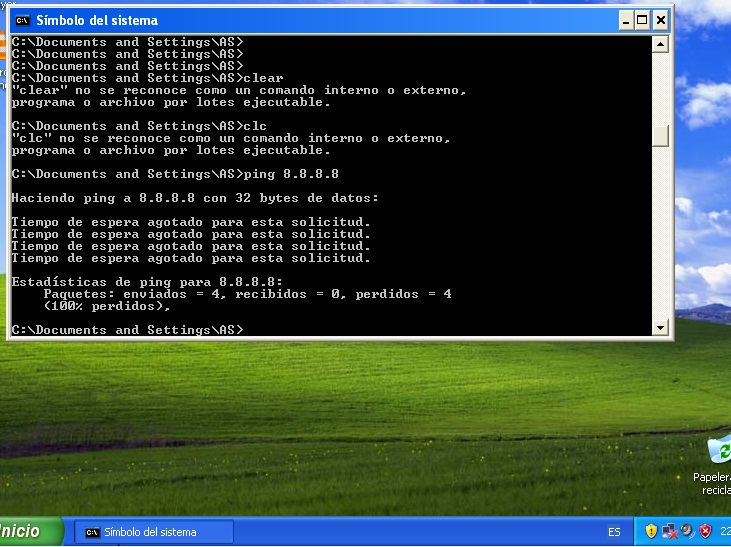
Task: Click the line 'ping 8.8.8.8' command
Action: [175, 174]
